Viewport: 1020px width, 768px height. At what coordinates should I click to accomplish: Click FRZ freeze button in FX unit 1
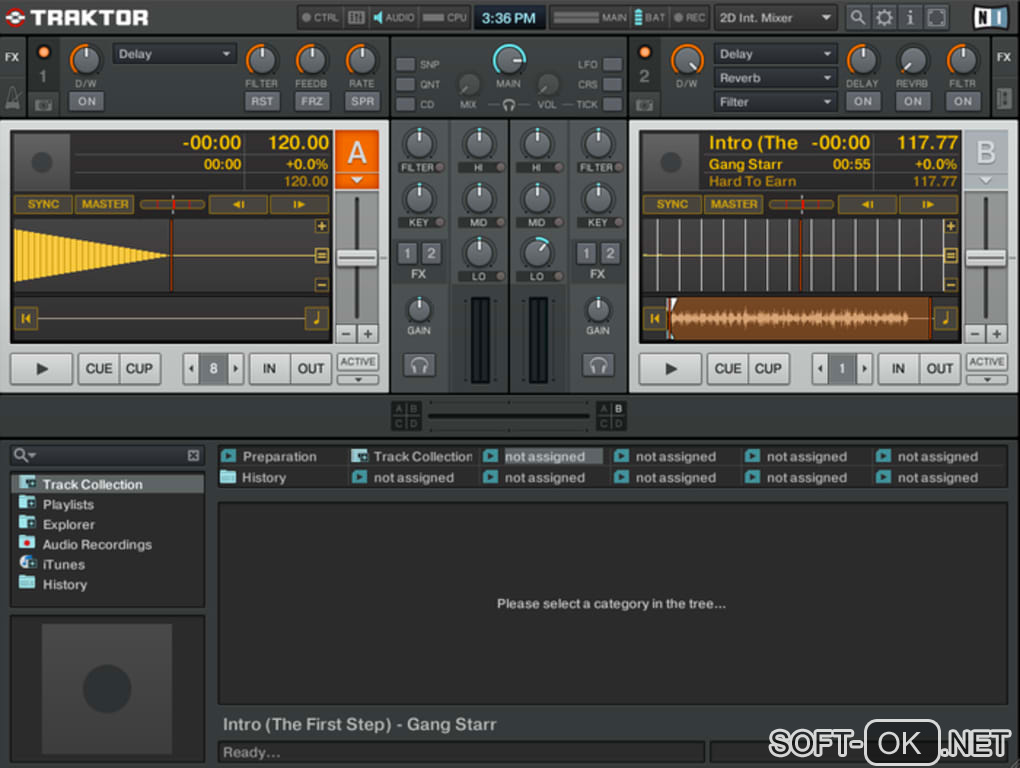(x=312, y=101)
